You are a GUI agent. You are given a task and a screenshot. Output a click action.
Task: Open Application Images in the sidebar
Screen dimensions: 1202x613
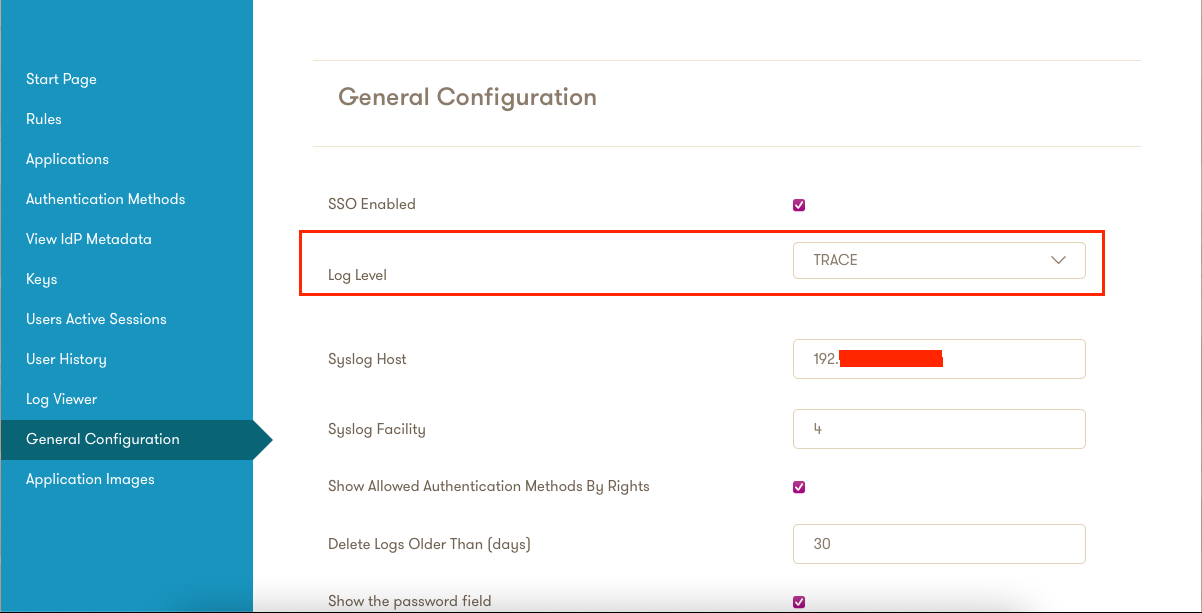point(90,479)
